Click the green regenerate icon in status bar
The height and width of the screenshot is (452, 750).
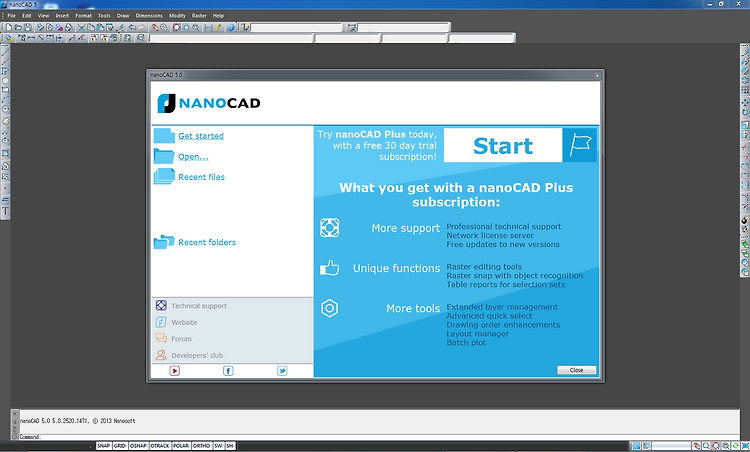point(736,446)
